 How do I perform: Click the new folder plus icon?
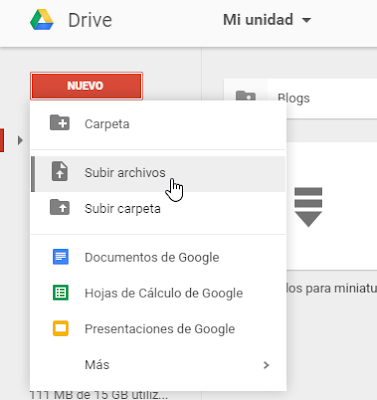click(x=60, y=123)
